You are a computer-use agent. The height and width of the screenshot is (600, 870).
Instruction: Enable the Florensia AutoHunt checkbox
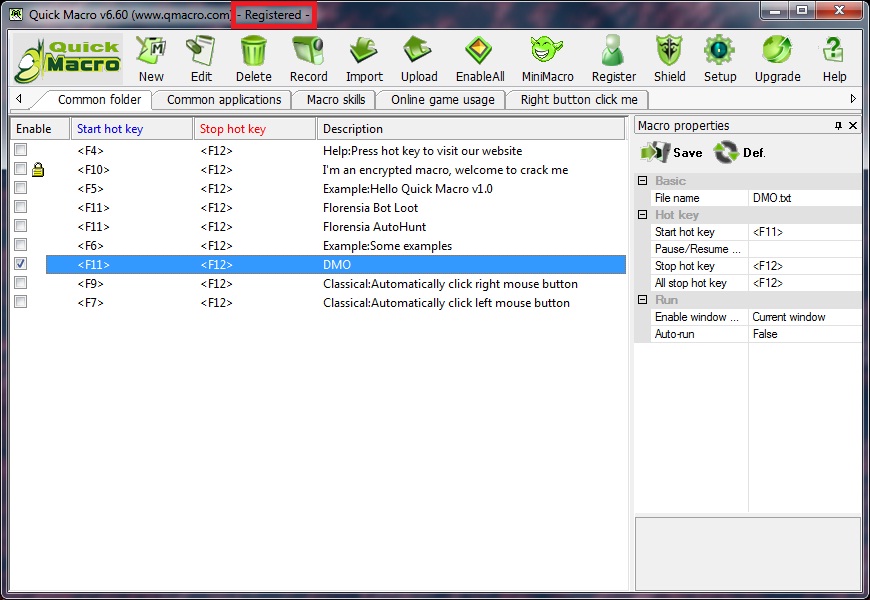click(x=21, y=226)
